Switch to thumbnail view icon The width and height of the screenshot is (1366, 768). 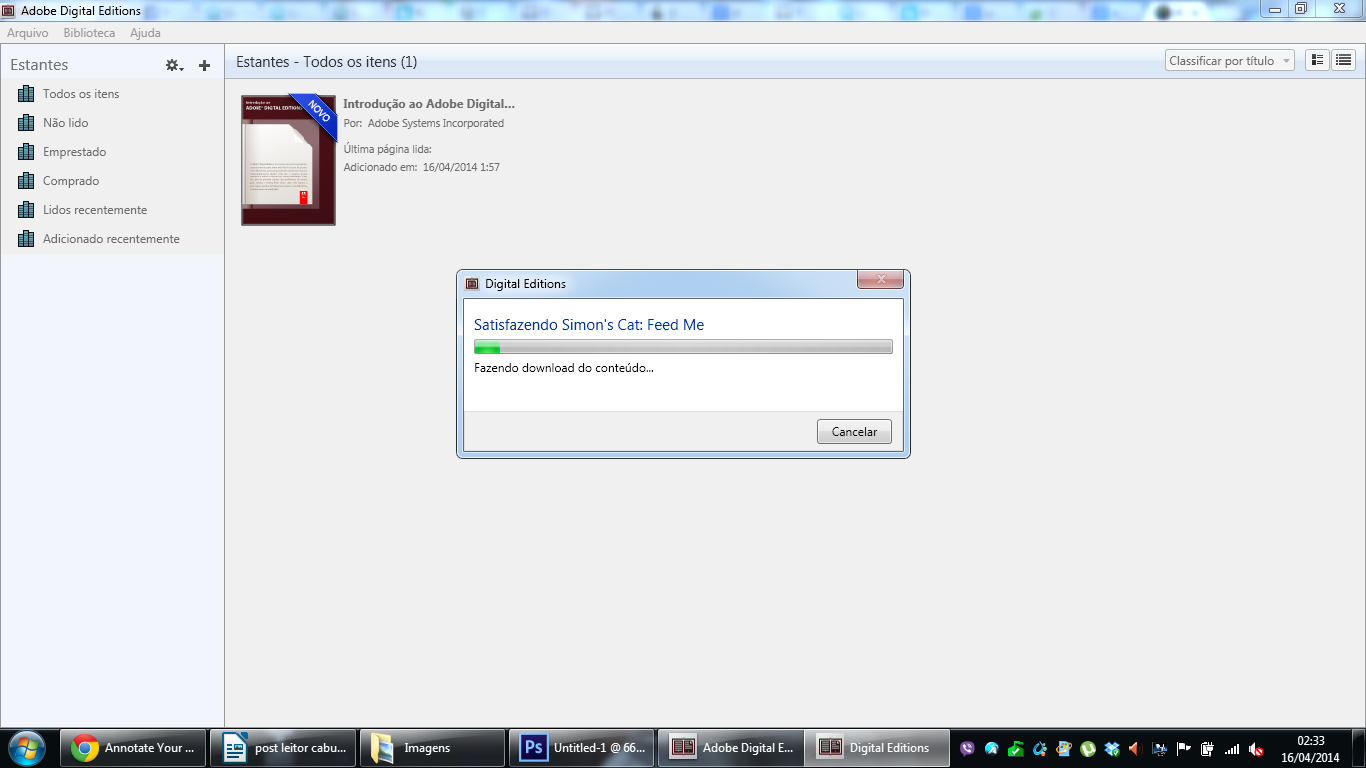(x=1317, y=61)
